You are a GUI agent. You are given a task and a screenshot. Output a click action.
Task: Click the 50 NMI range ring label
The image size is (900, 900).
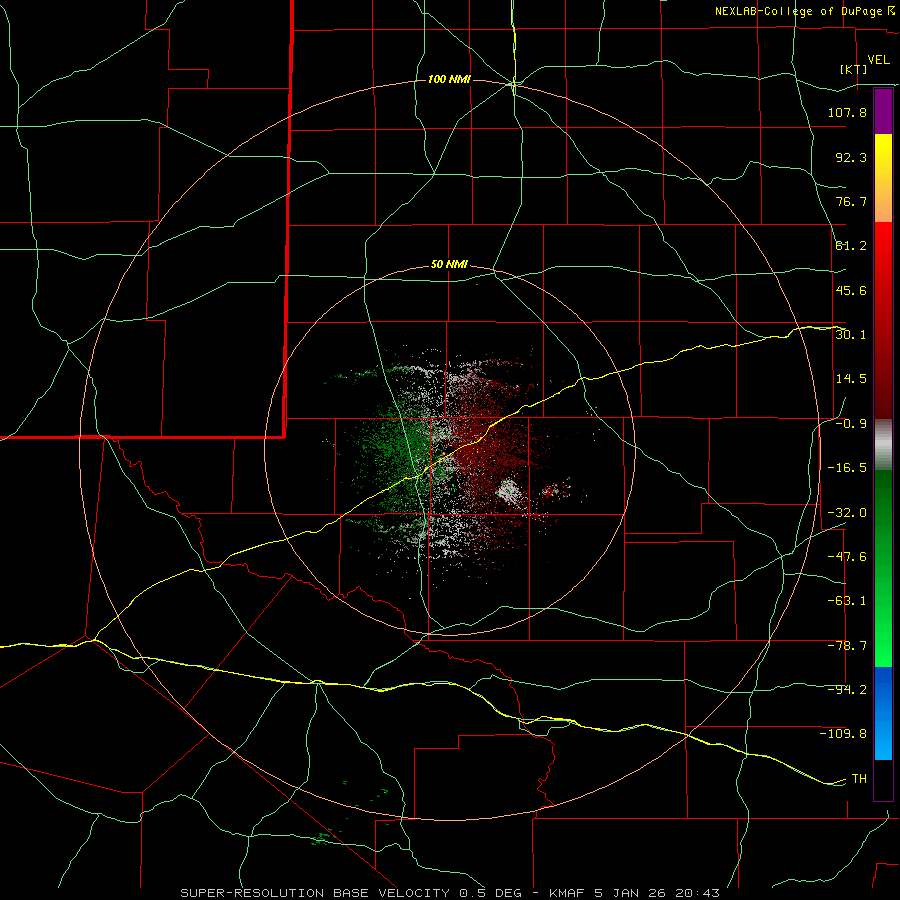coord(449,265)
